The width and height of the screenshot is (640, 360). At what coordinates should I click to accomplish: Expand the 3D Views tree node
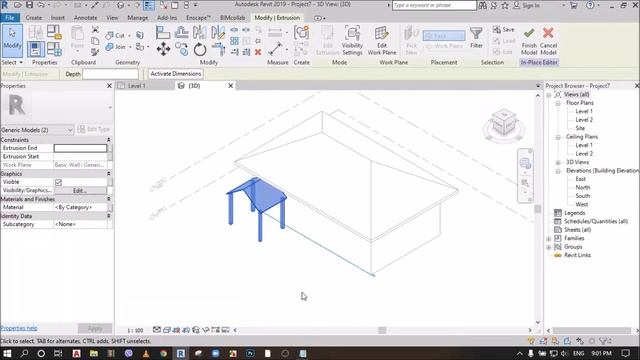558,162
